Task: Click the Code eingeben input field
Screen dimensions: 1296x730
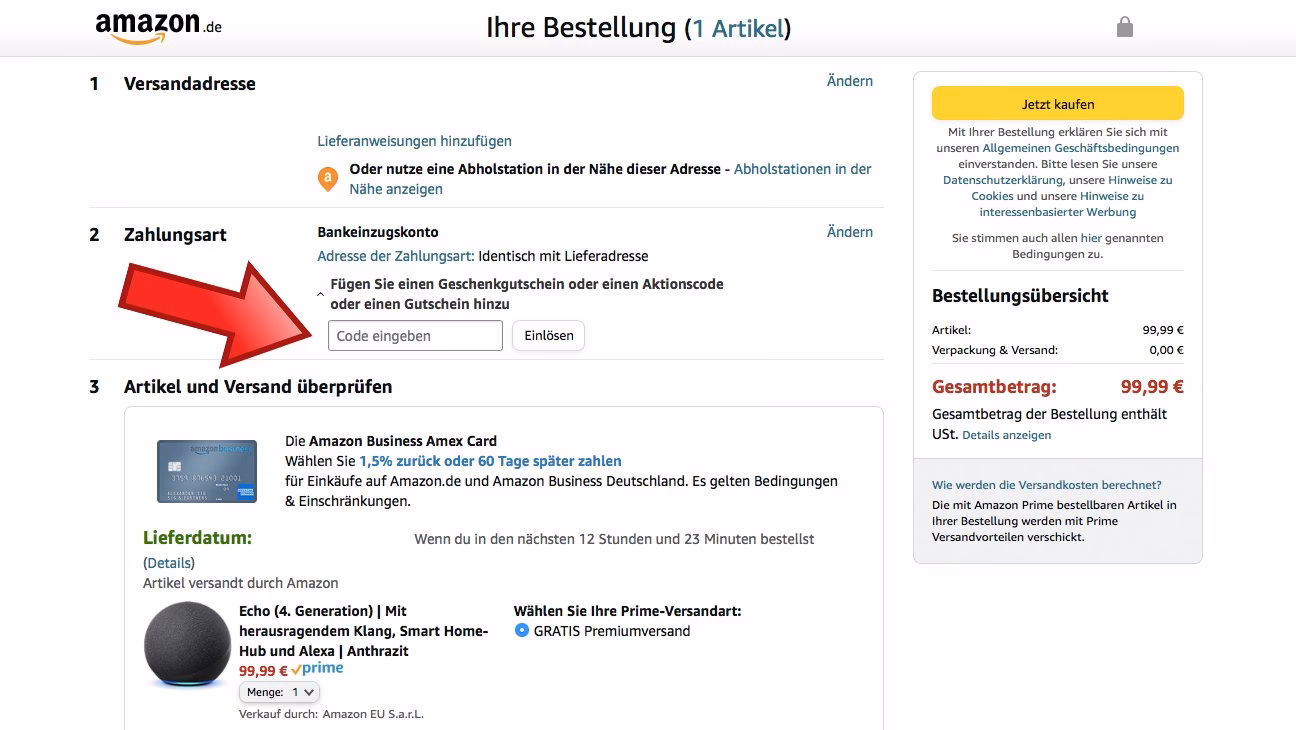Action: tap(415, 335)
